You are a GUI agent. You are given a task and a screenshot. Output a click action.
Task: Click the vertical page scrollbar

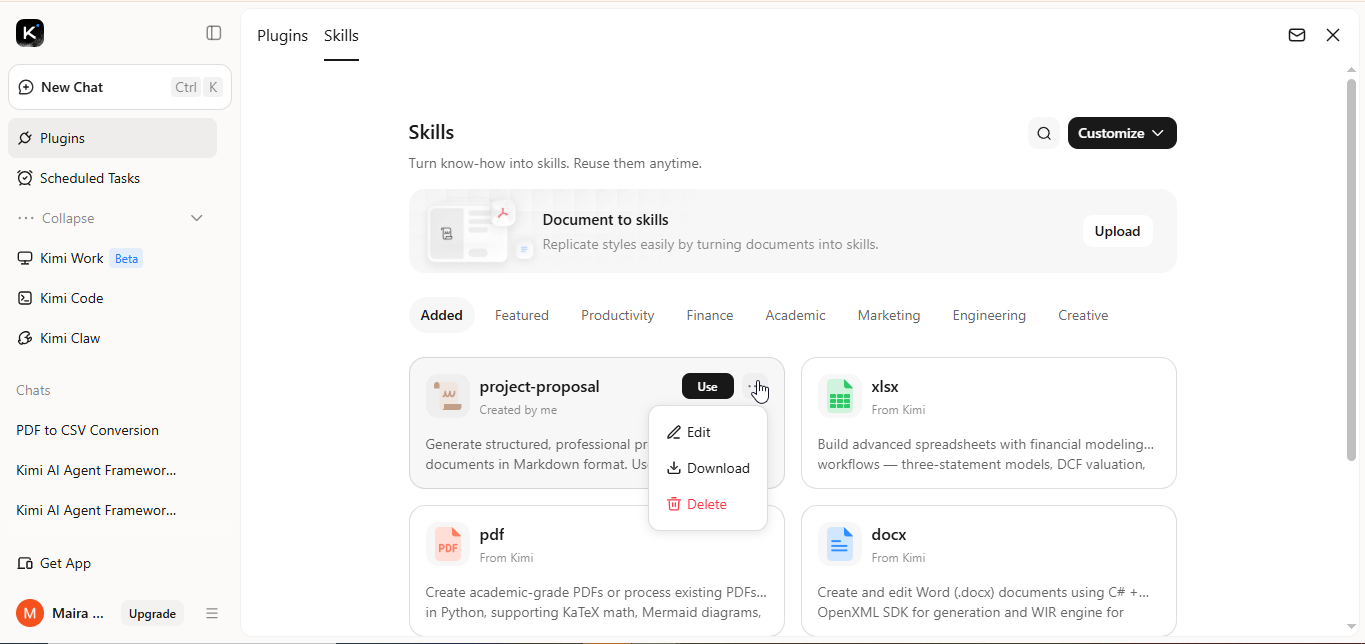pyautogui.click(x=1351, y=270)
